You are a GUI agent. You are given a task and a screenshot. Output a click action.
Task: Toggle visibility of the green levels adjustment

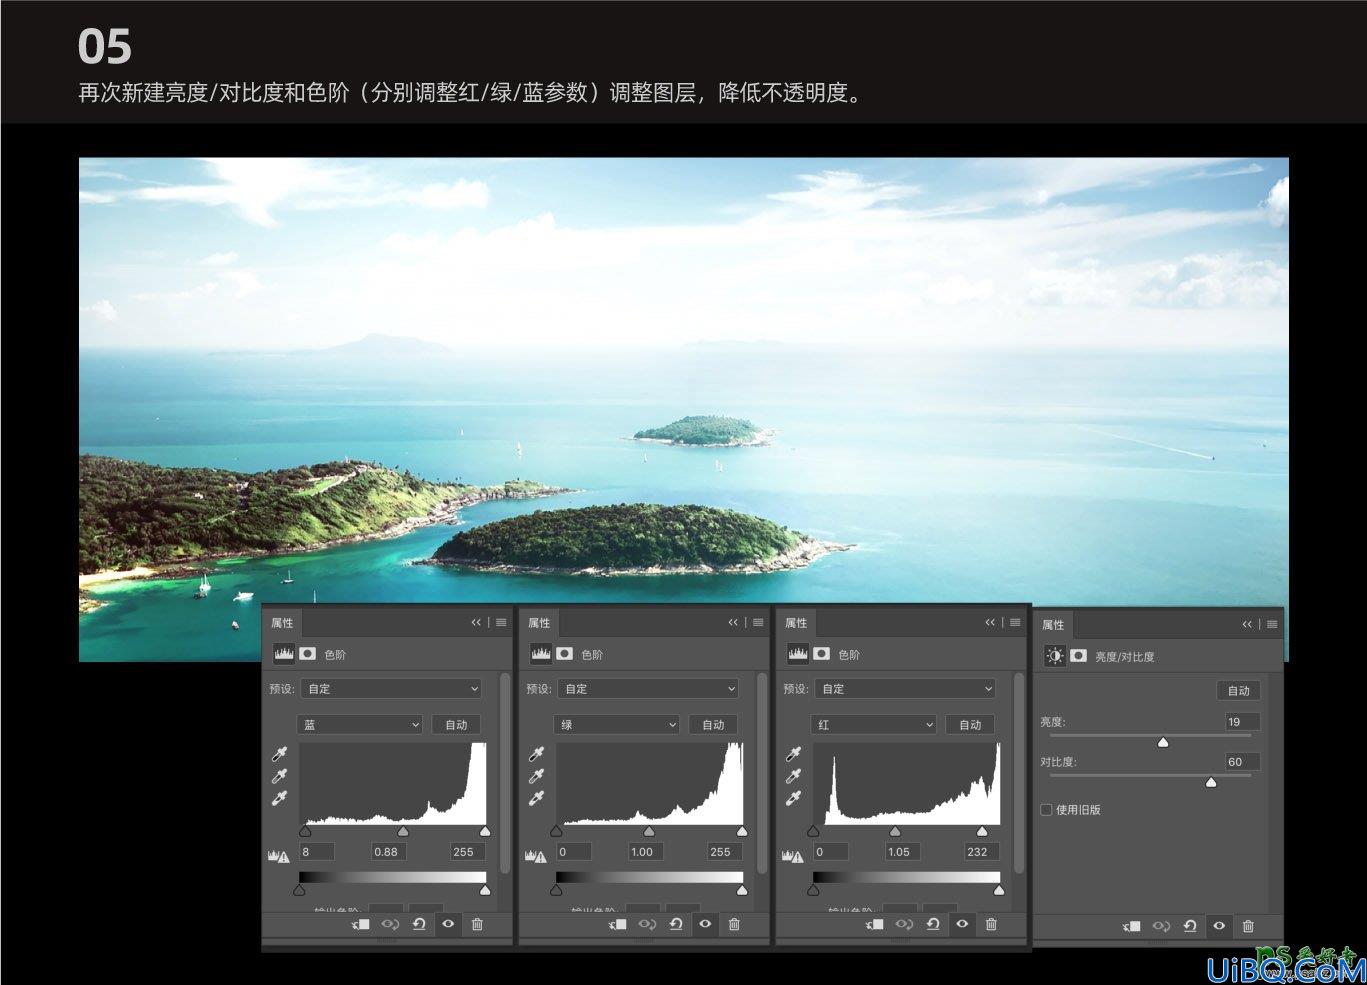click(705, 924)
